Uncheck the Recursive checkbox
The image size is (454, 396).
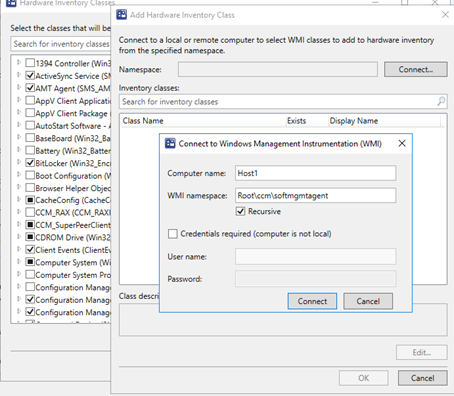click(240, 211)
